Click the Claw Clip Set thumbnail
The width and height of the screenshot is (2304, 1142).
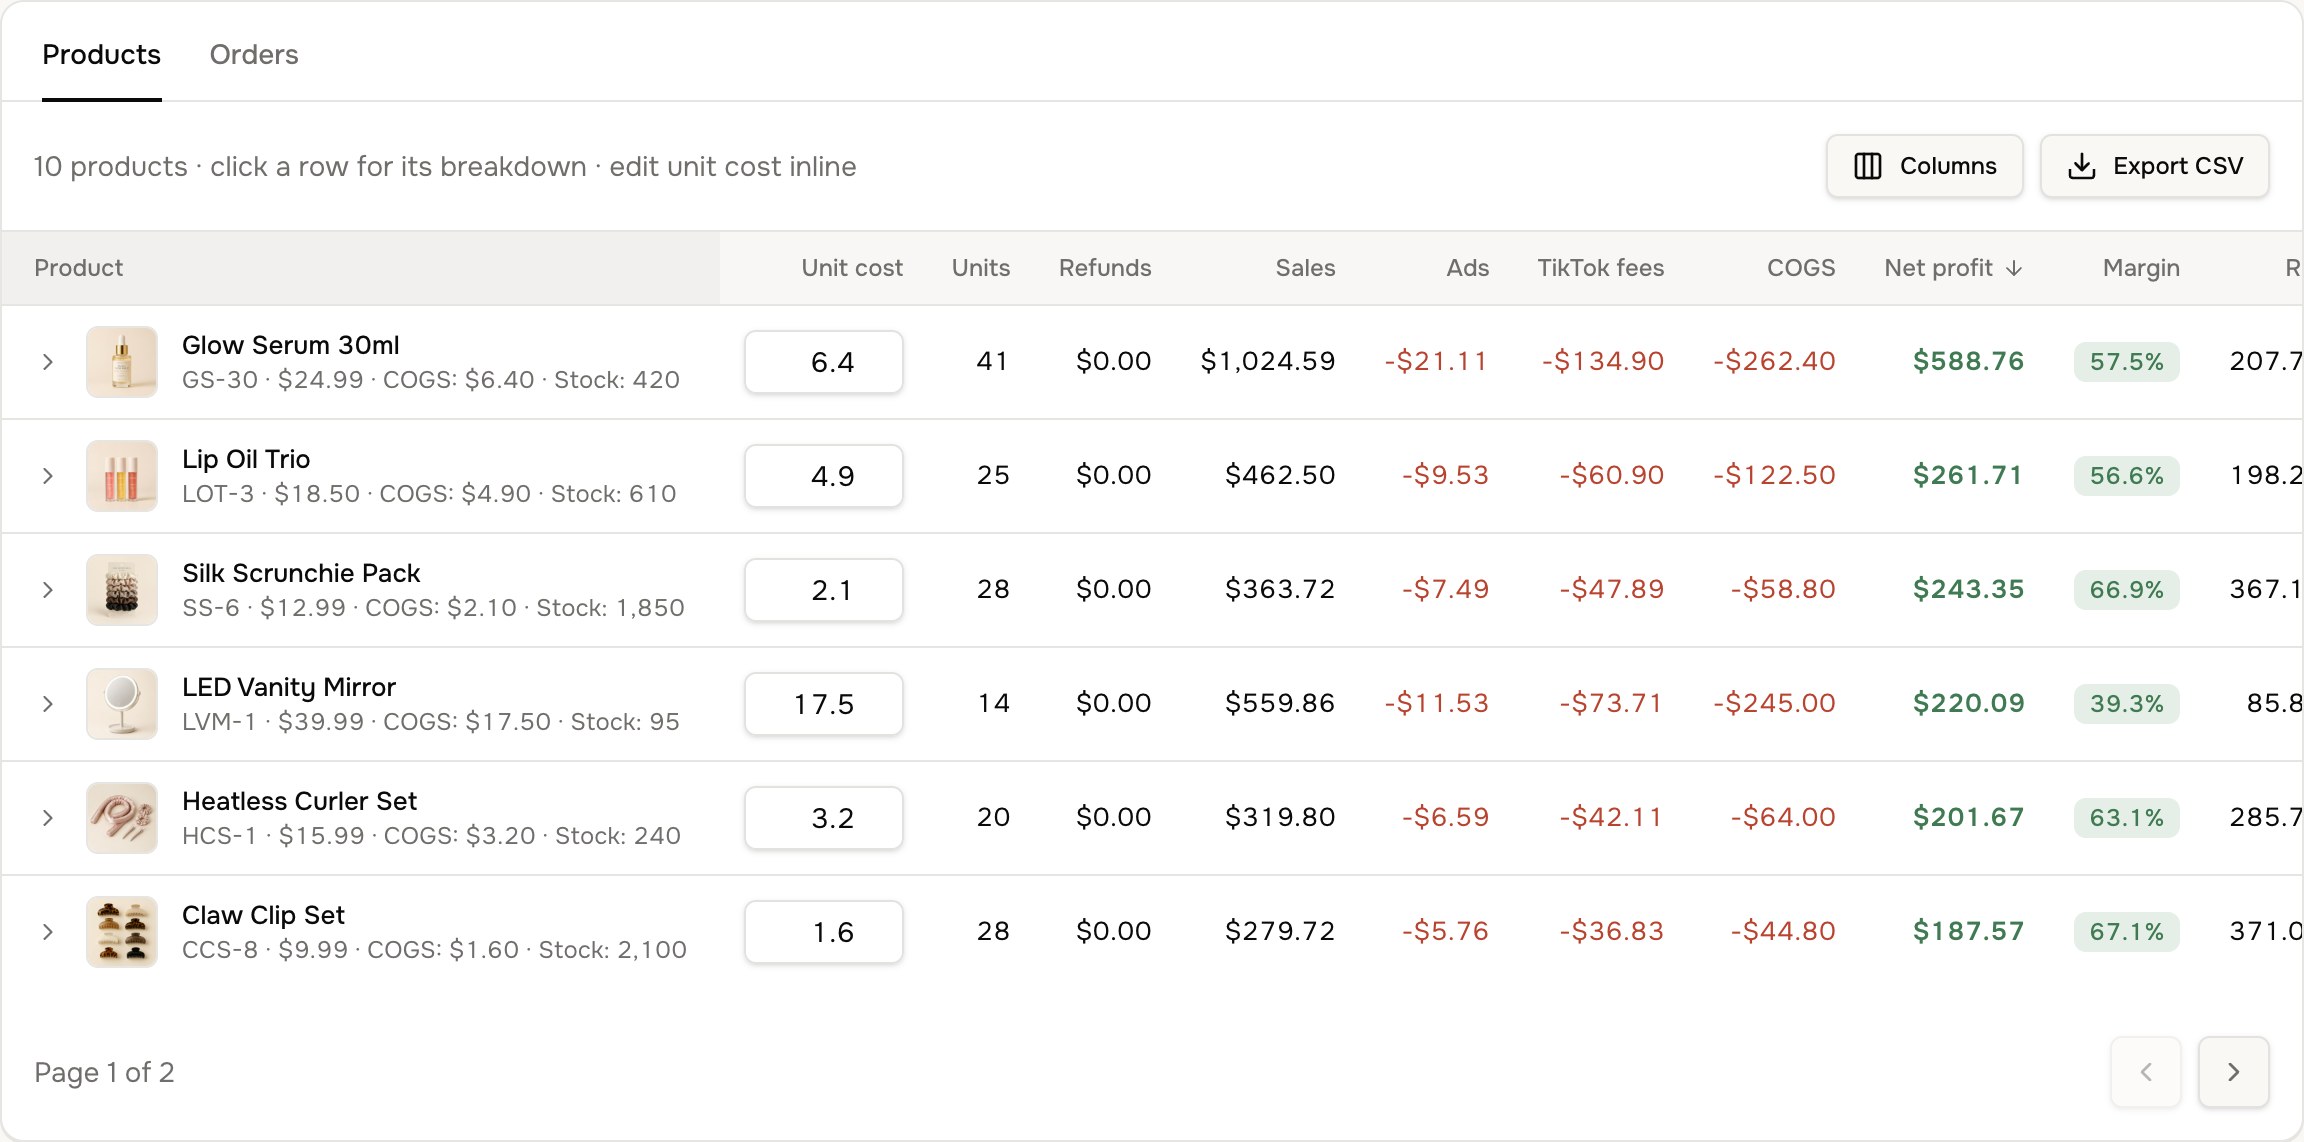[122, 932]
